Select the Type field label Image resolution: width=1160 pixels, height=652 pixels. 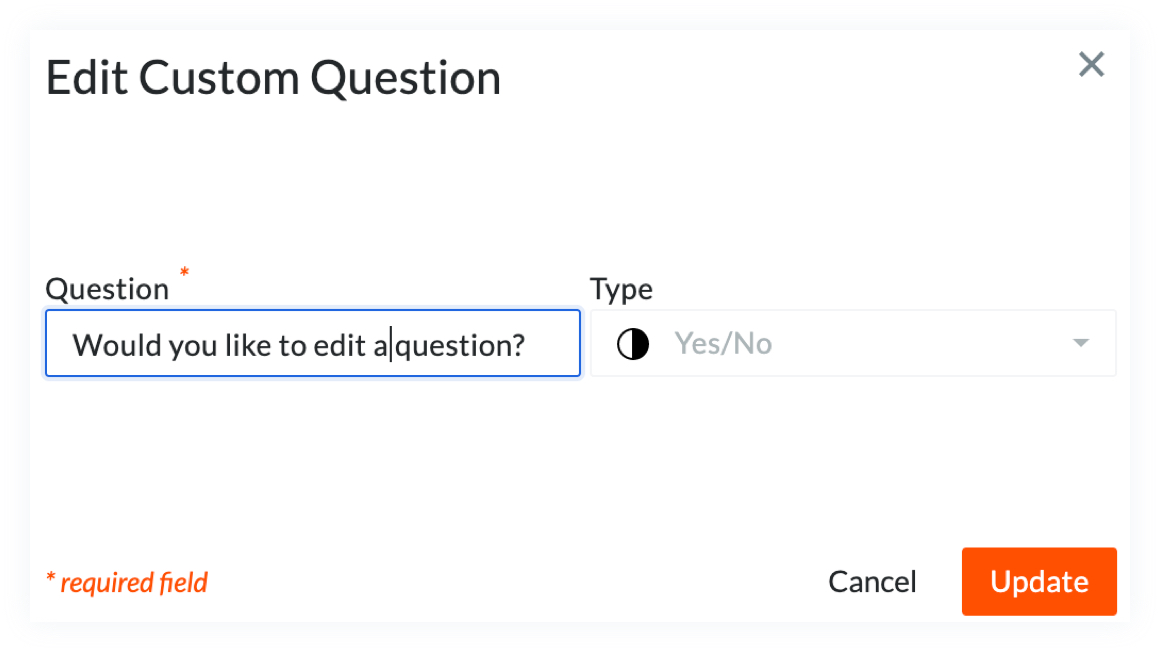coord(621,289)
